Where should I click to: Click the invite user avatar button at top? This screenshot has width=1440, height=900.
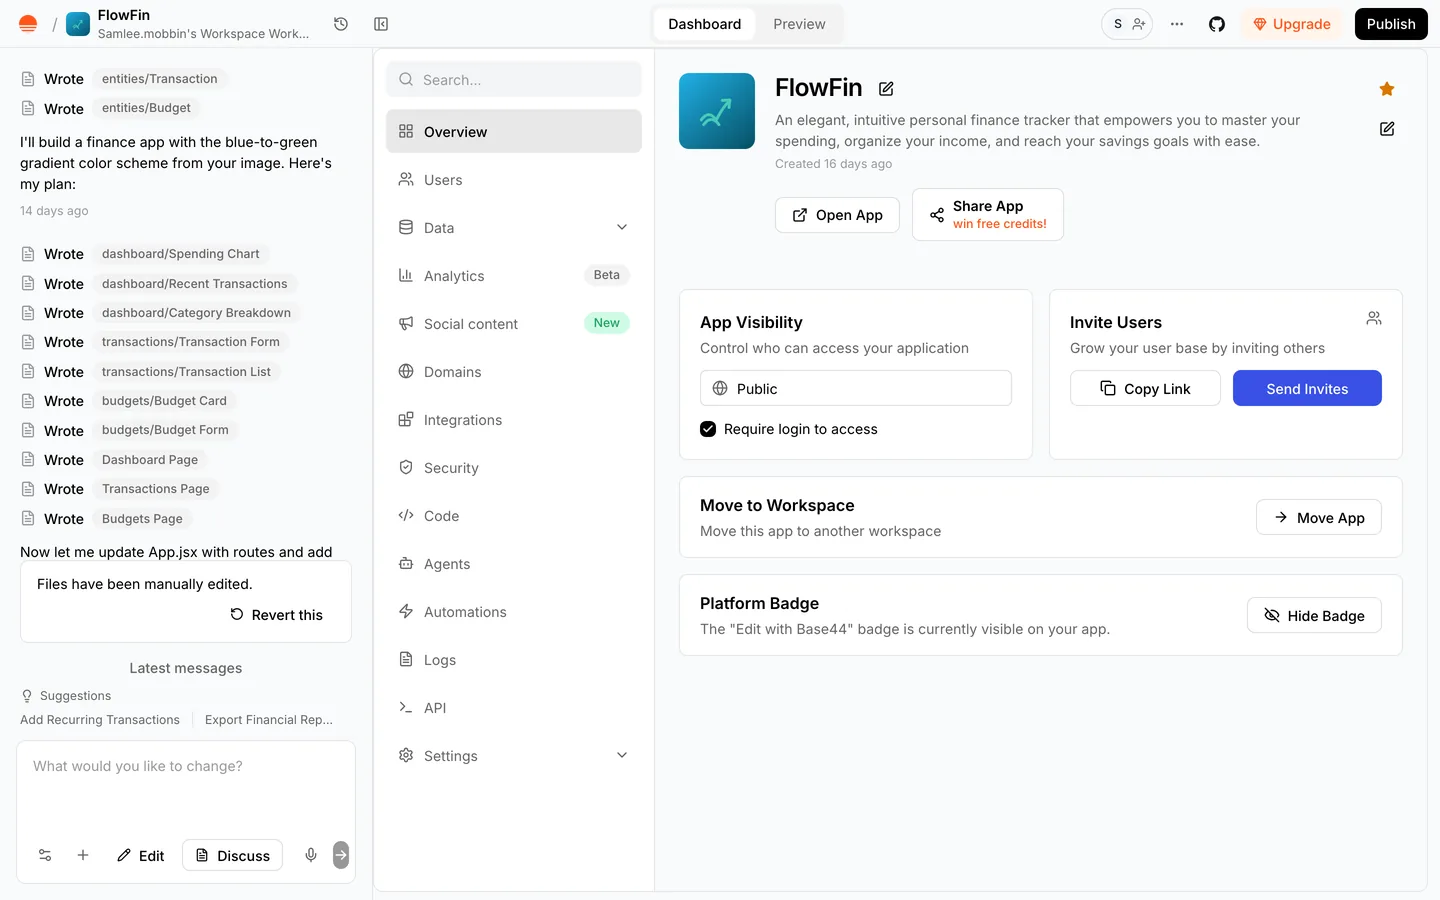point(1127,24)
